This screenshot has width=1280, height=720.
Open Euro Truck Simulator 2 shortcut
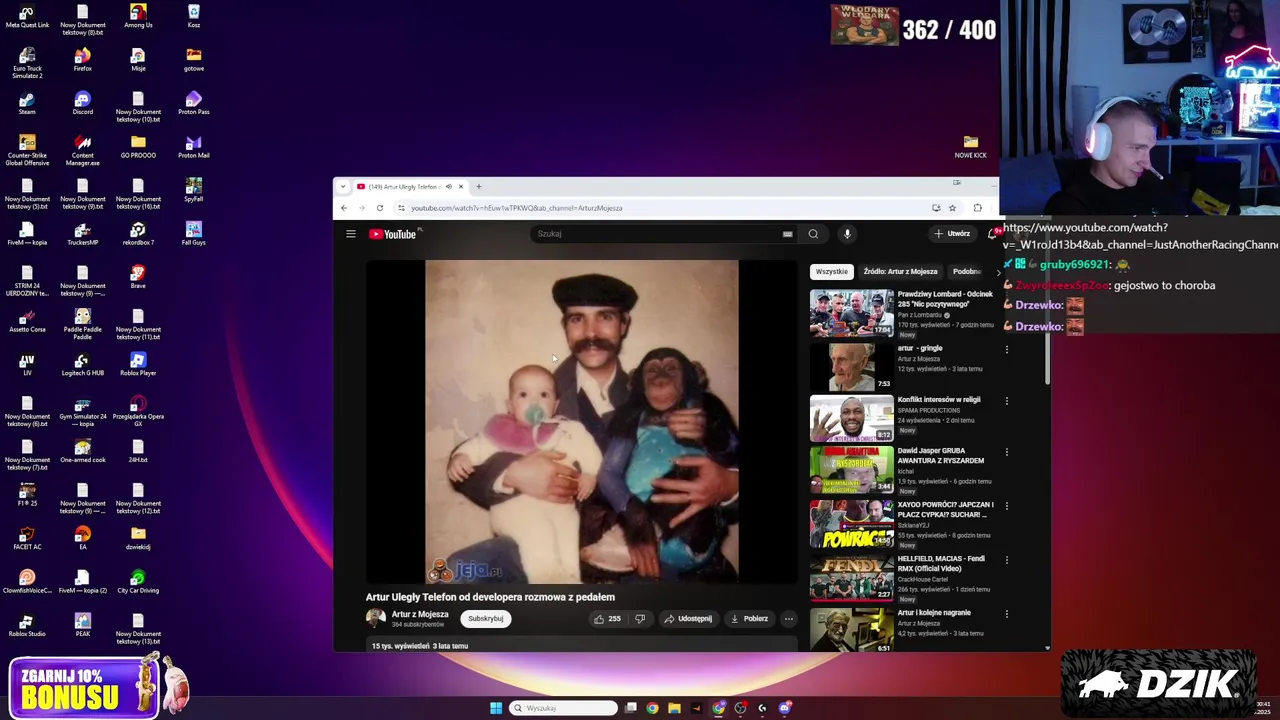click(27, 63)
